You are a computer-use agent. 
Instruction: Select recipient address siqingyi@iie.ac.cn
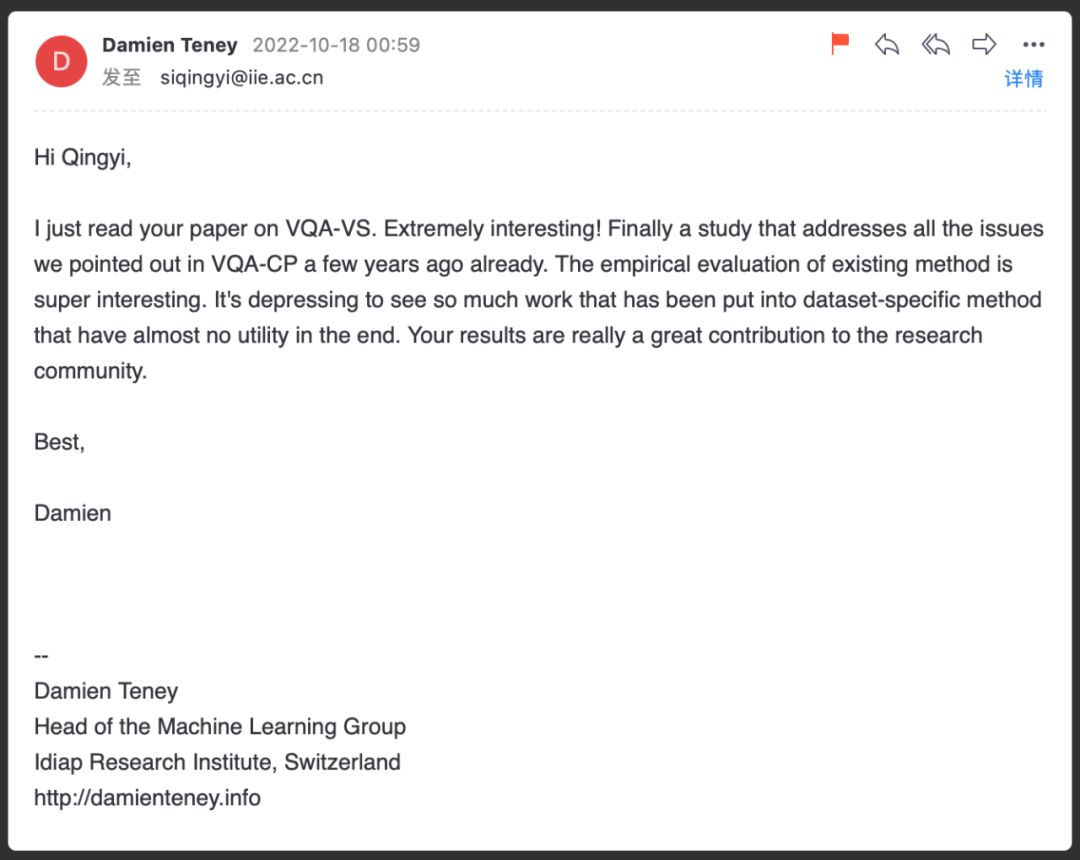pos(242,77)
